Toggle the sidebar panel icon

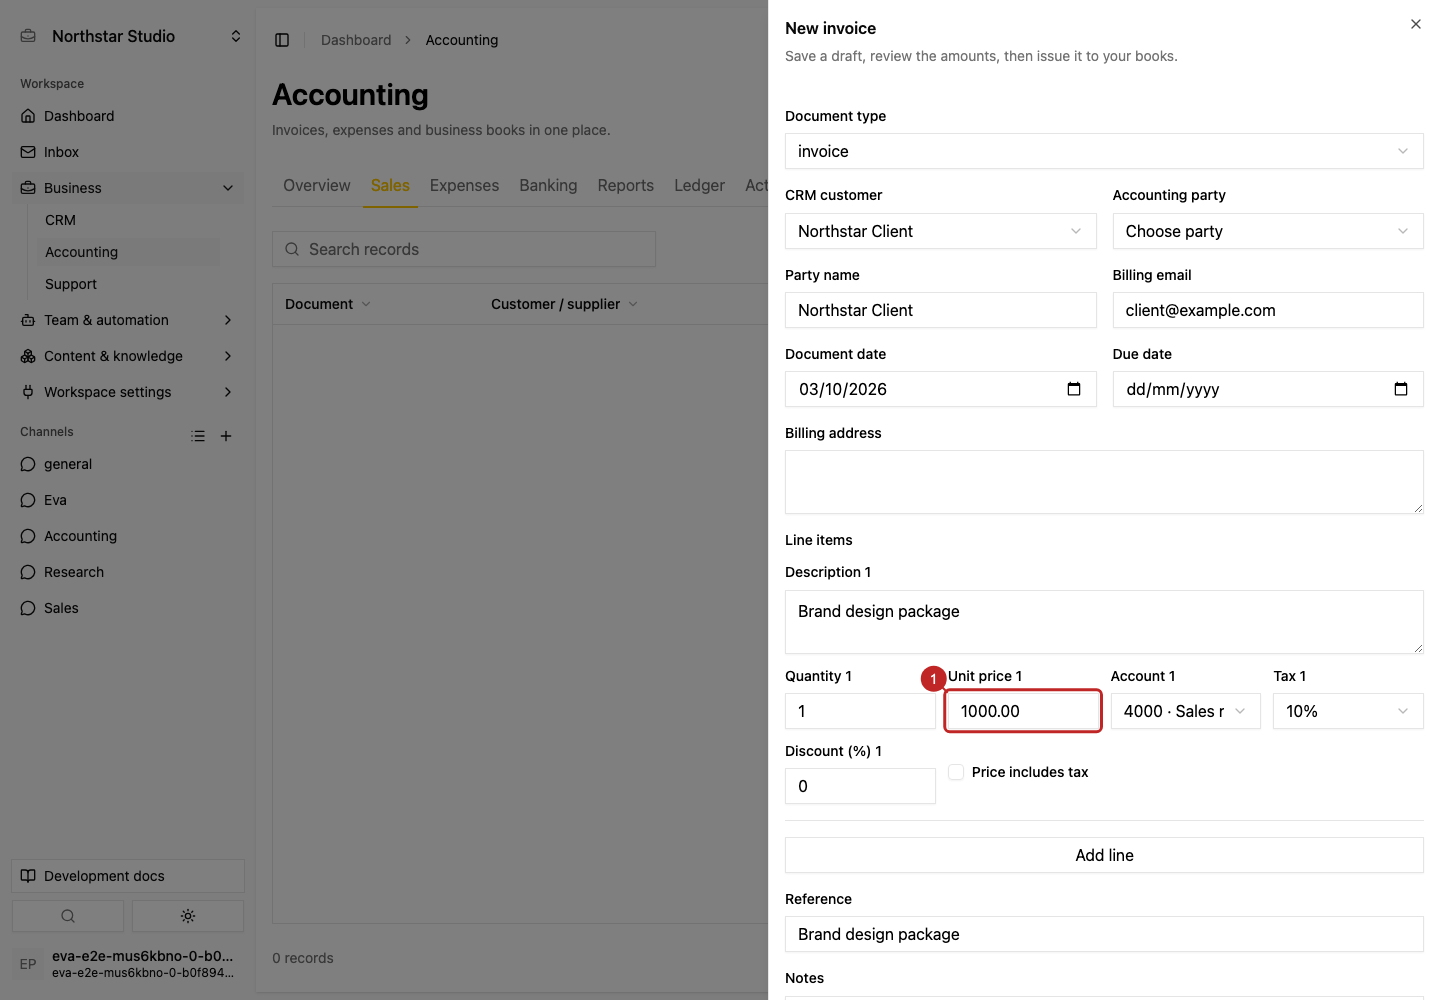pyautogui.click(x=282, y=40)
